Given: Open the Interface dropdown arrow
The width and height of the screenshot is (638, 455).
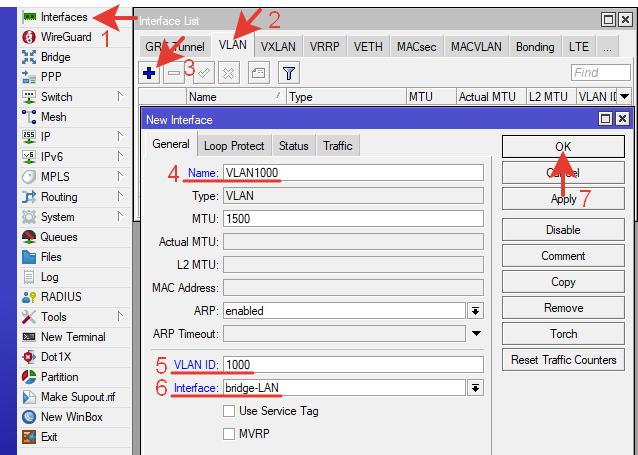Looking at the screenshot, I should pyautogui.click(x=475, y=388).
